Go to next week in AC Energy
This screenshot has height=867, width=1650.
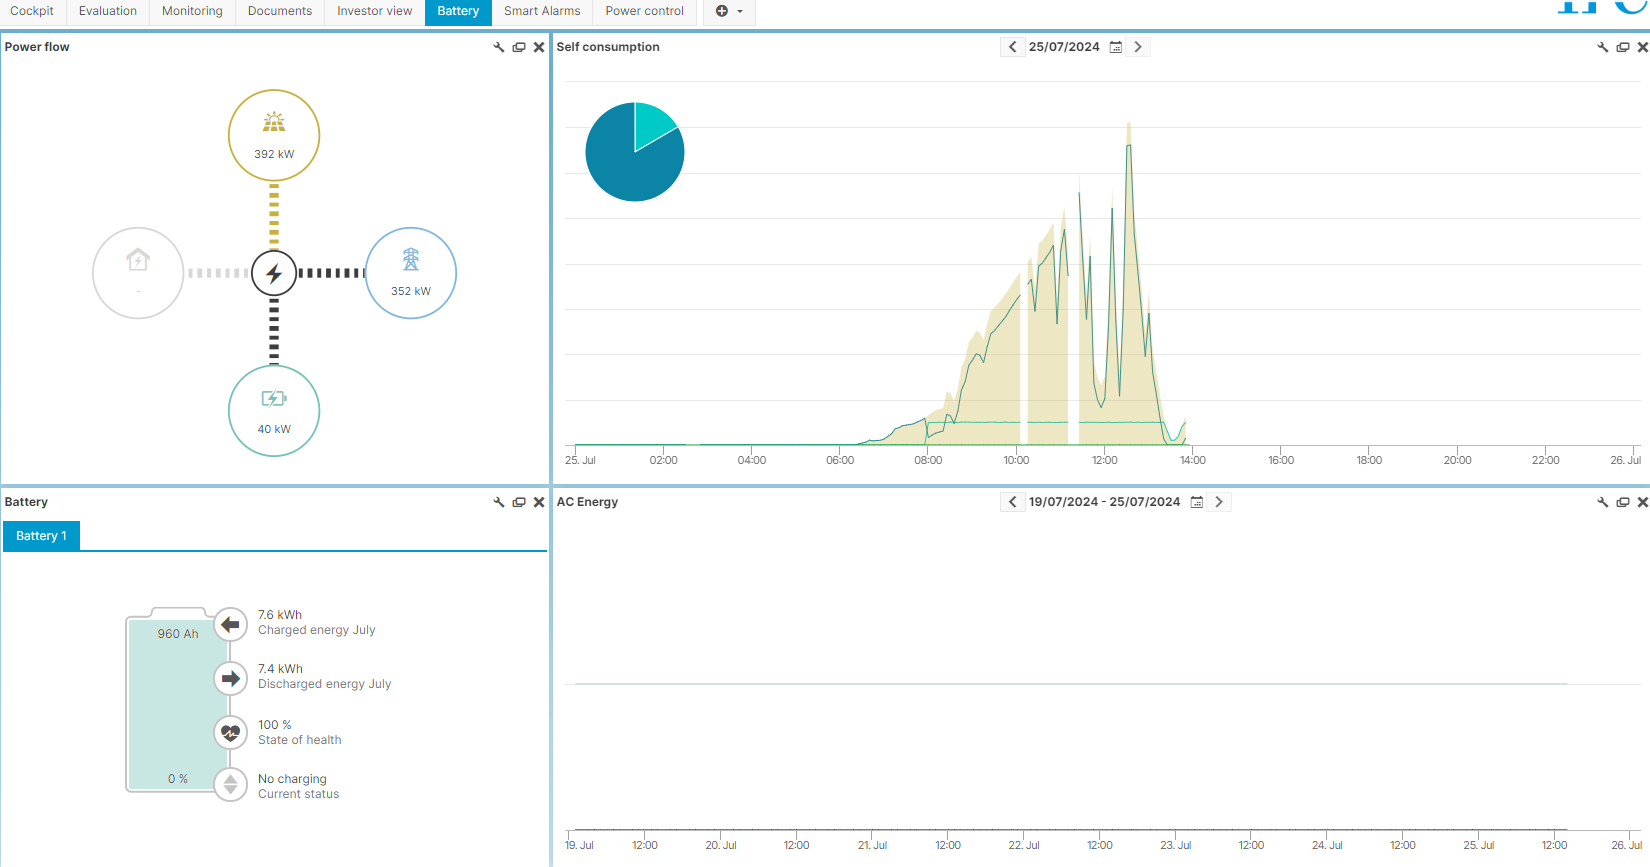(x=1219, y=502)
